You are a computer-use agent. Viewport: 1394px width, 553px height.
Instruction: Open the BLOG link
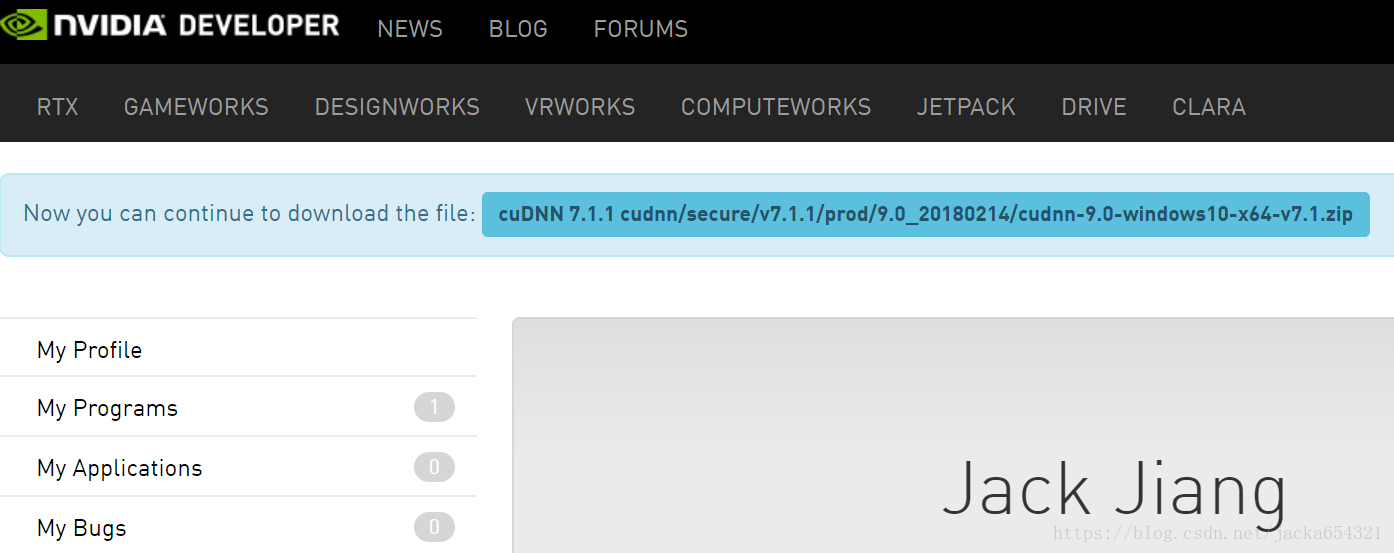coord(518,29)
